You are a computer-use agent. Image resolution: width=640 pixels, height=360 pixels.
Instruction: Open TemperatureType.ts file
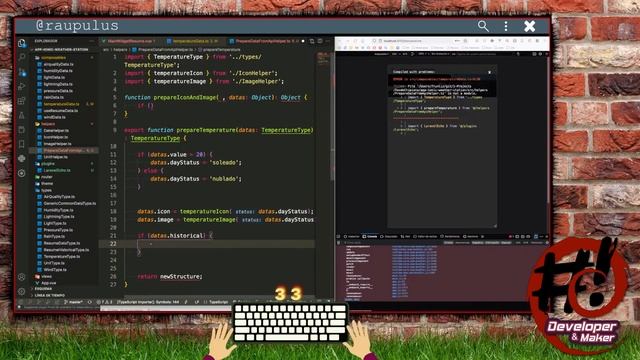tap(62, 256)
